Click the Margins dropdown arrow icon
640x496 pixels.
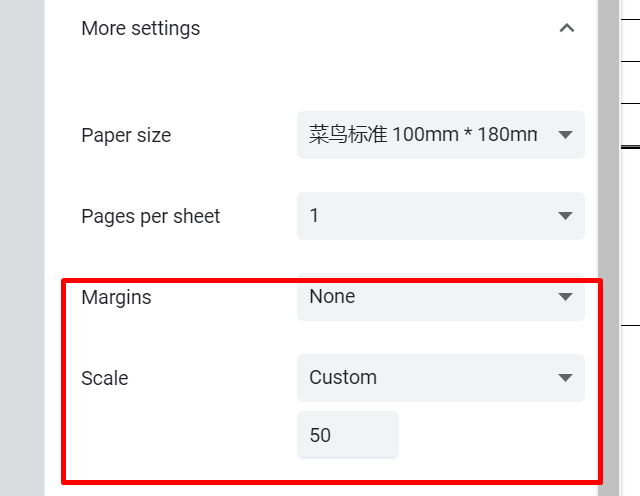[565, 297]
